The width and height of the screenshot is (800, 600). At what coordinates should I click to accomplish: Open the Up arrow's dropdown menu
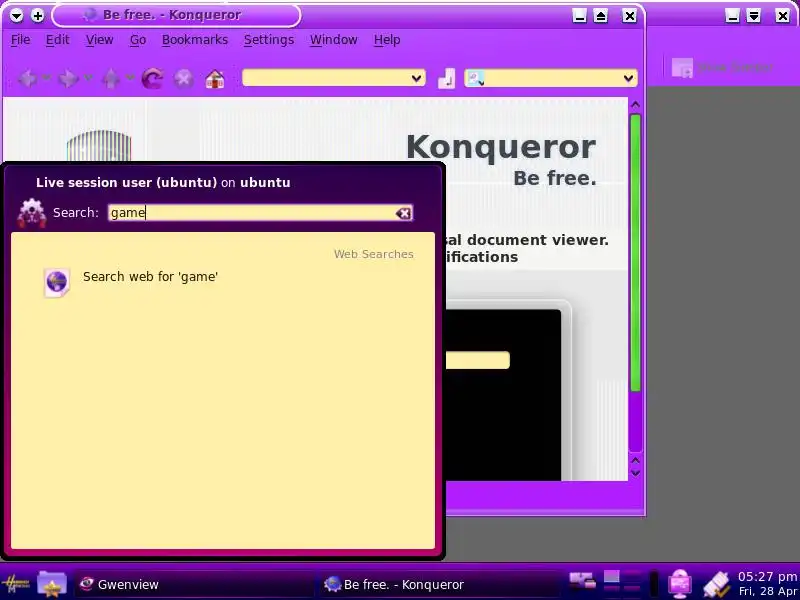[x=130, y=78]
